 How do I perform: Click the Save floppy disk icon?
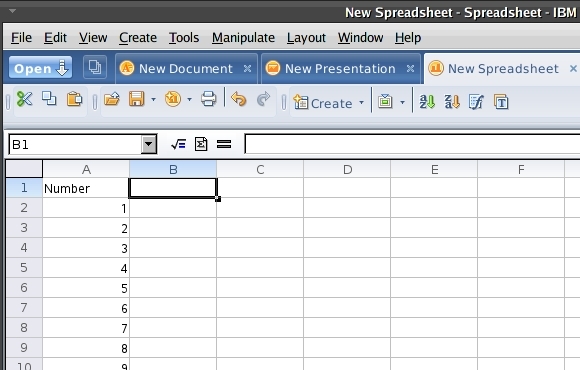click(136, 99)
